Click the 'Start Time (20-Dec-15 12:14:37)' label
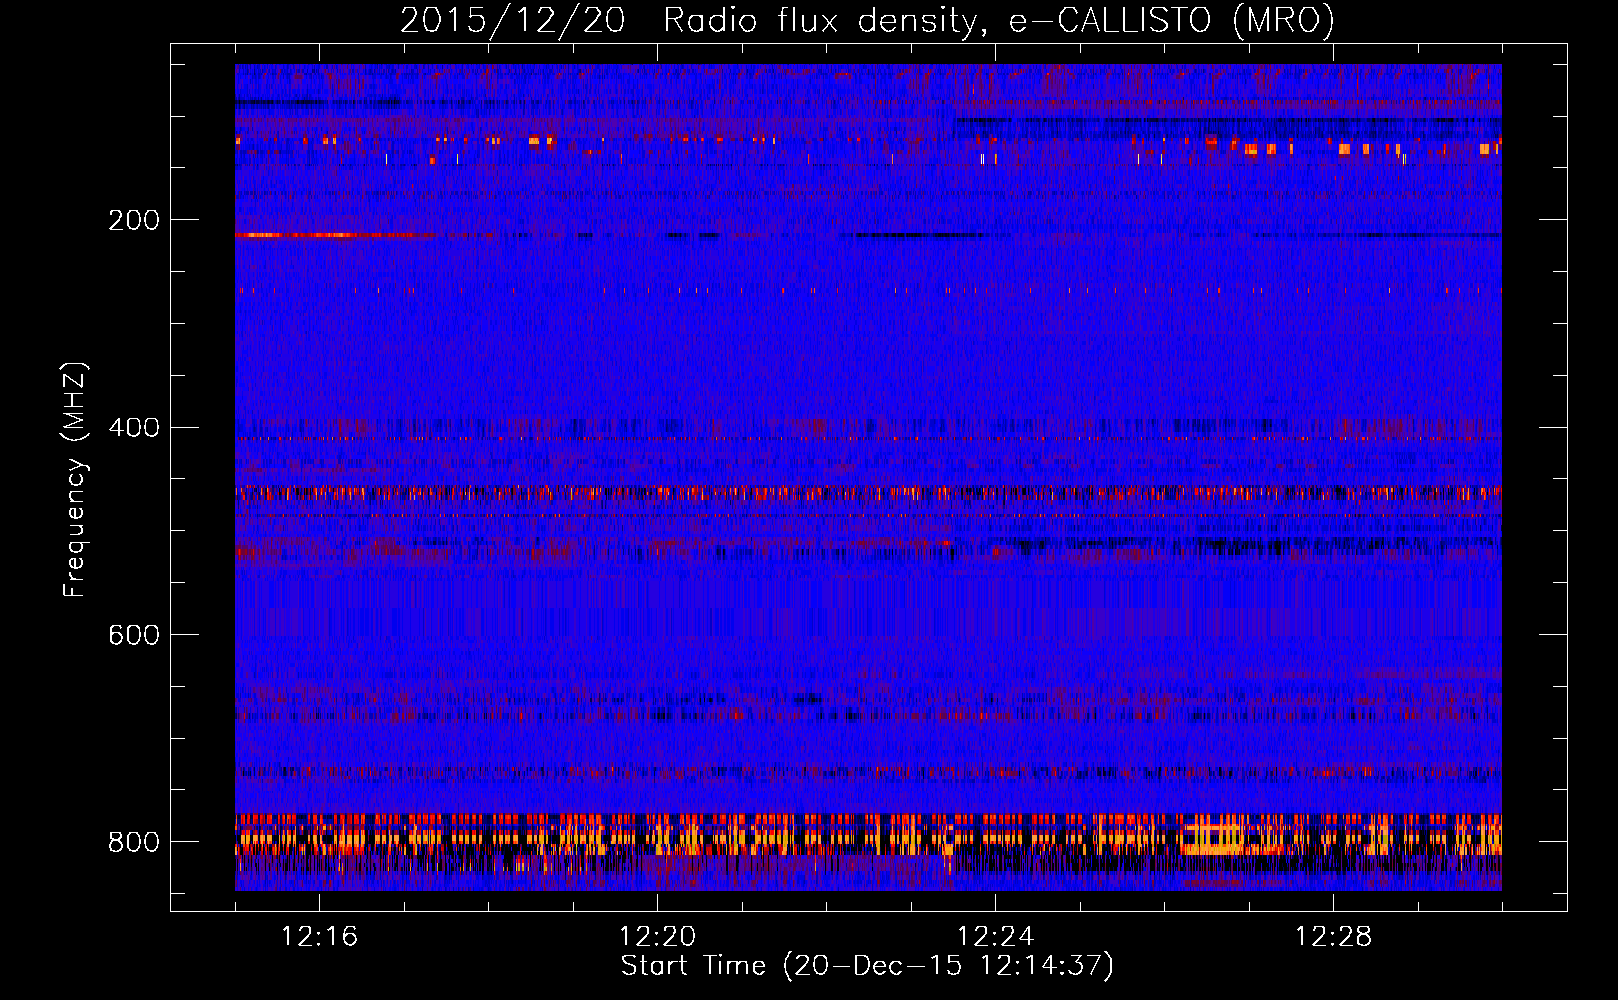 (x=867, y=966)
